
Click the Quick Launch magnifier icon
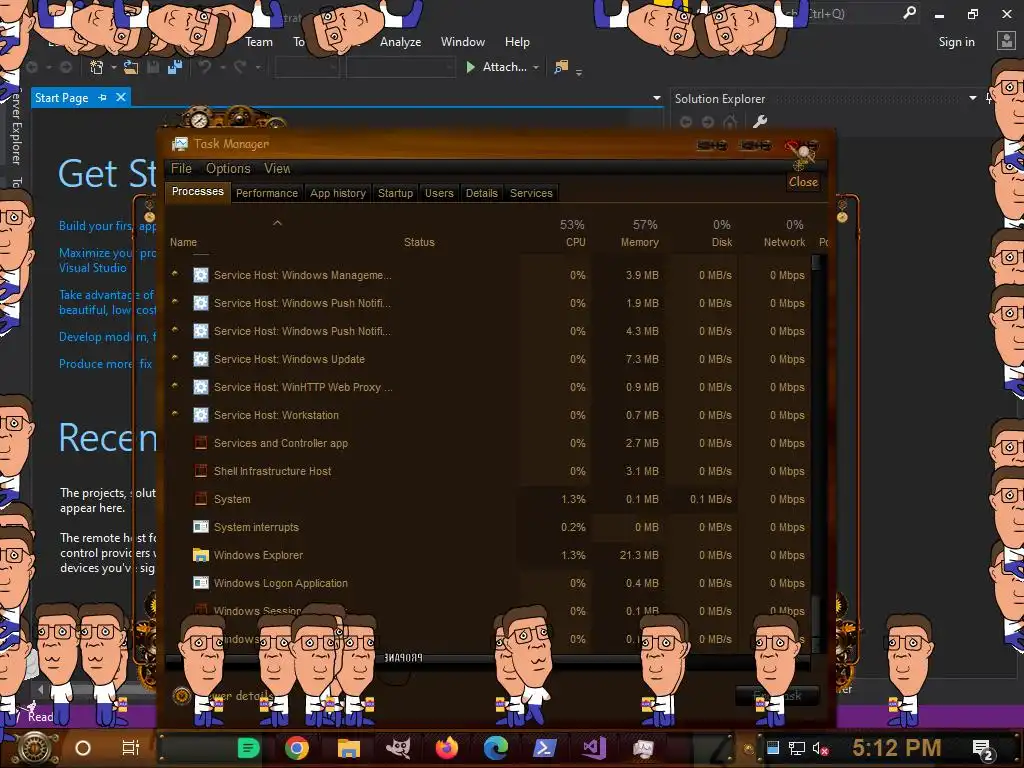pyautogui.click(x=909, y=13)
